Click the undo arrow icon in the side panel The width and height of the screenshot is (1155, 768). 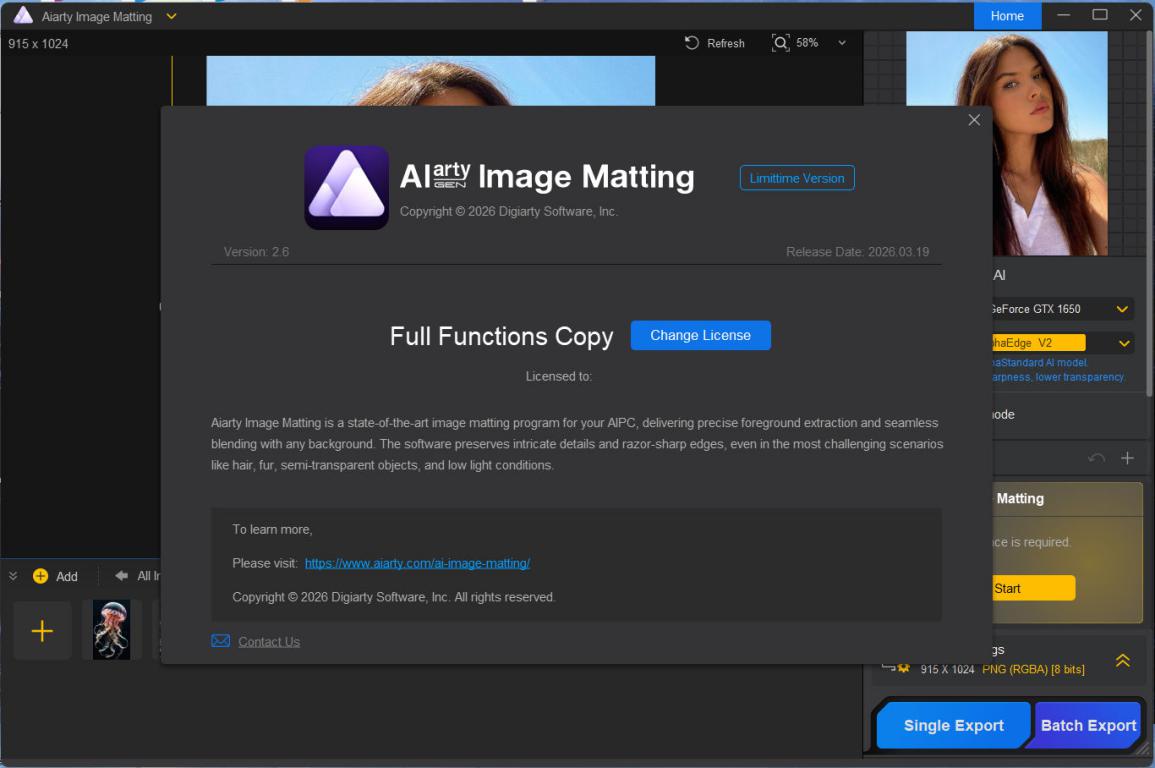coord(1096,458)
